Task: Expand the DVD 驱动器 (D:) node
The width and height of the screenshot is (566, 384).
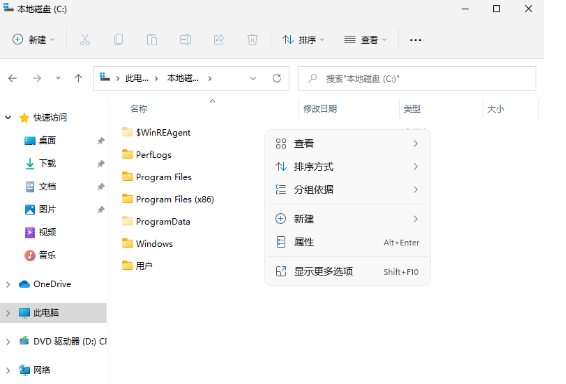Action: [8, 341]
